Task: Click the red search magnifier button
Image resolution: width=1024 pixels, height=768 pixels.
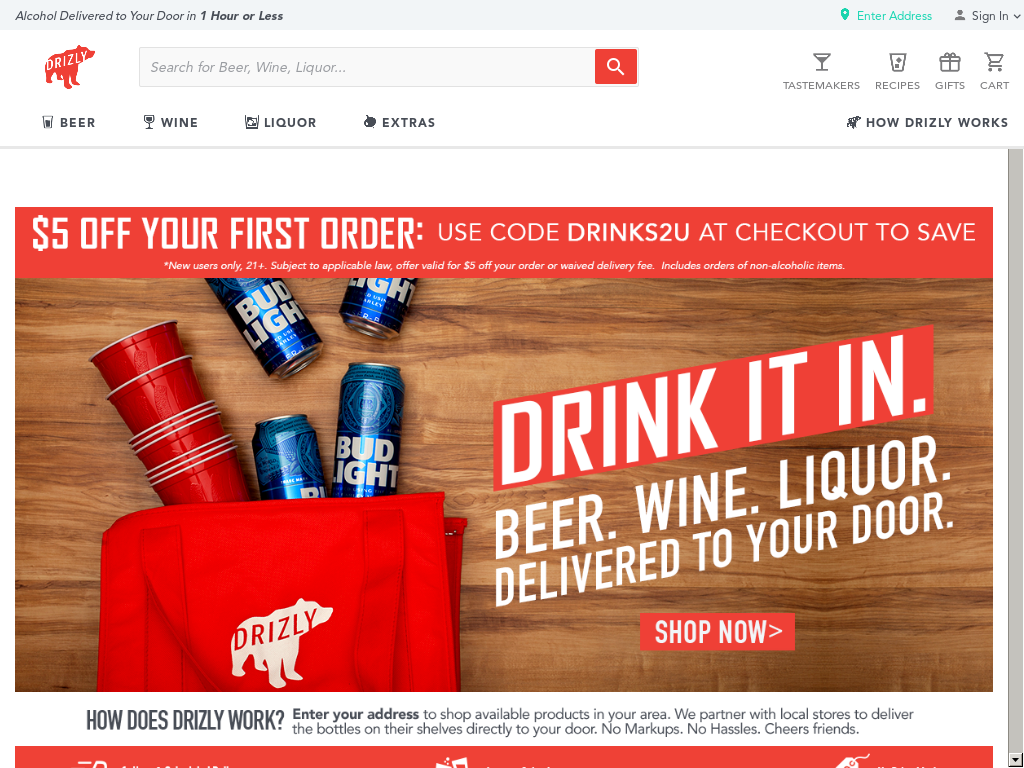Action: (615, 67)
